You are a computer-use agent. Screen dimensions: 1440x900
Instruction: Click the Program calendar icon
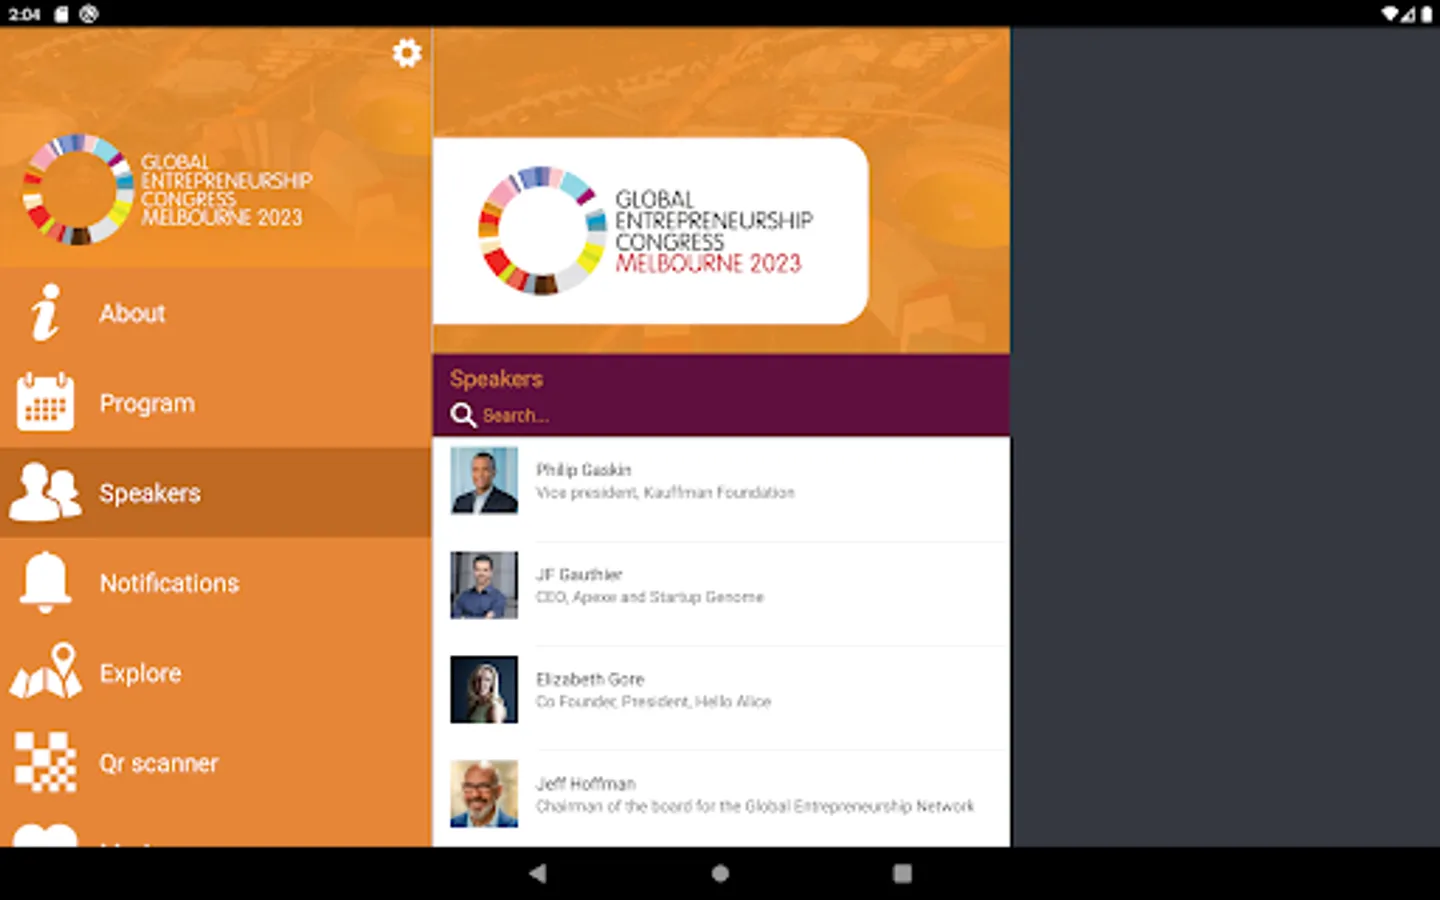[45, 402]
